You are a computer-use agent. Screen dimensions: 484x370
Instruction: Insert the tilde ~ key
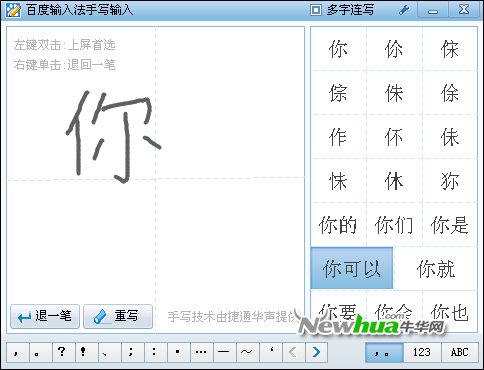tap(248, 352)
